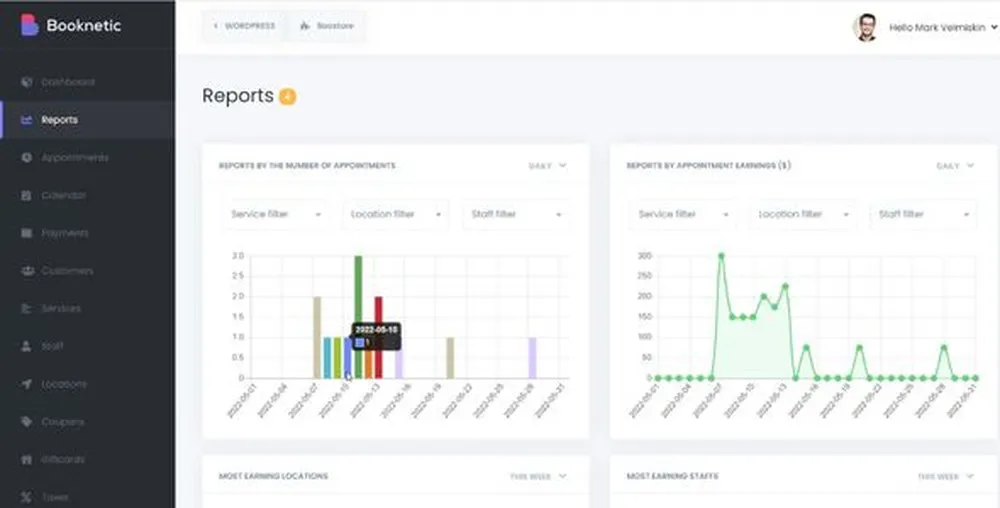Click the Customers group icon
The height and width of the screenshot is (508, 1000).
[x=27, y=271]
